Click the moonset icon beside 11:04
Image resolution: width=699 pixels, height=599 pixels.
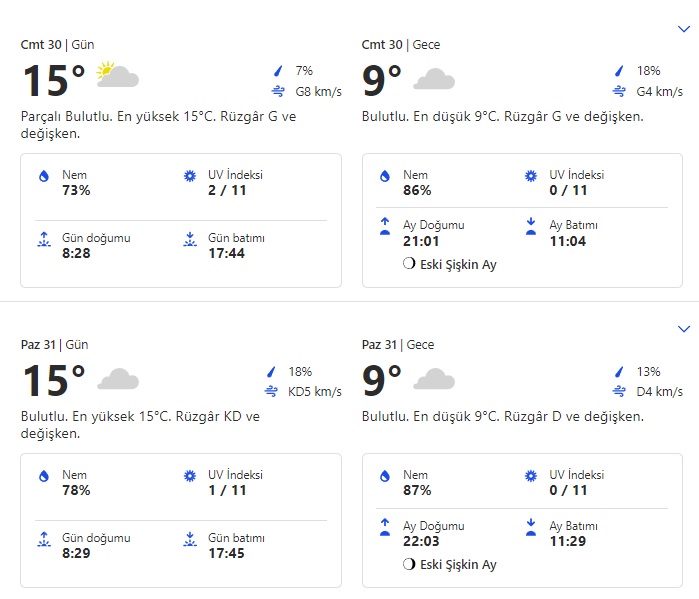pos(531,227)
